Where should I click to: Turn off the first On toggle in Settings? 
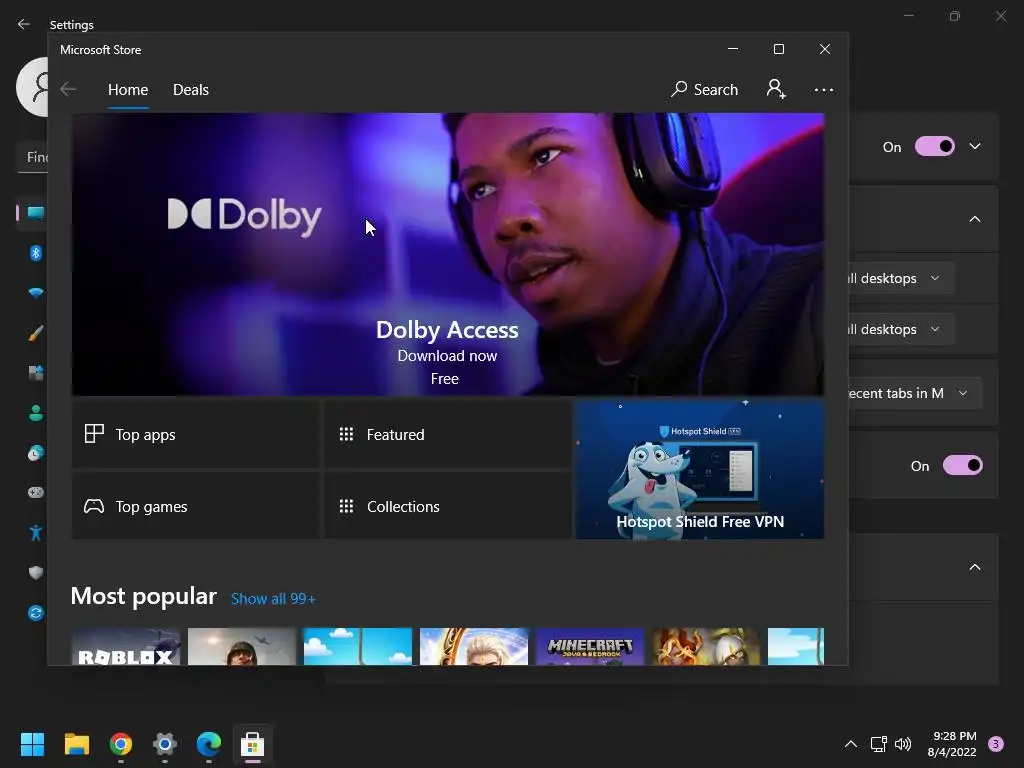coord(935,146)
